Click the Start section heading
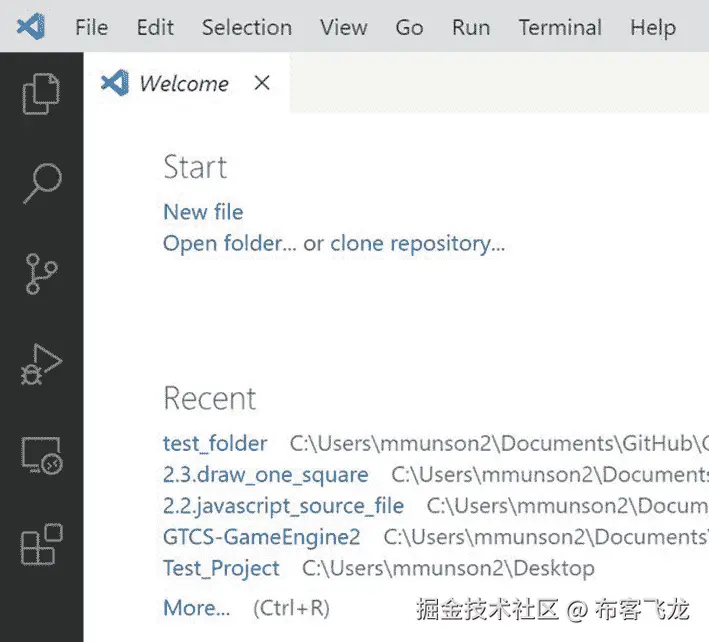The image size is (709, 642). (x=195, y=167)
